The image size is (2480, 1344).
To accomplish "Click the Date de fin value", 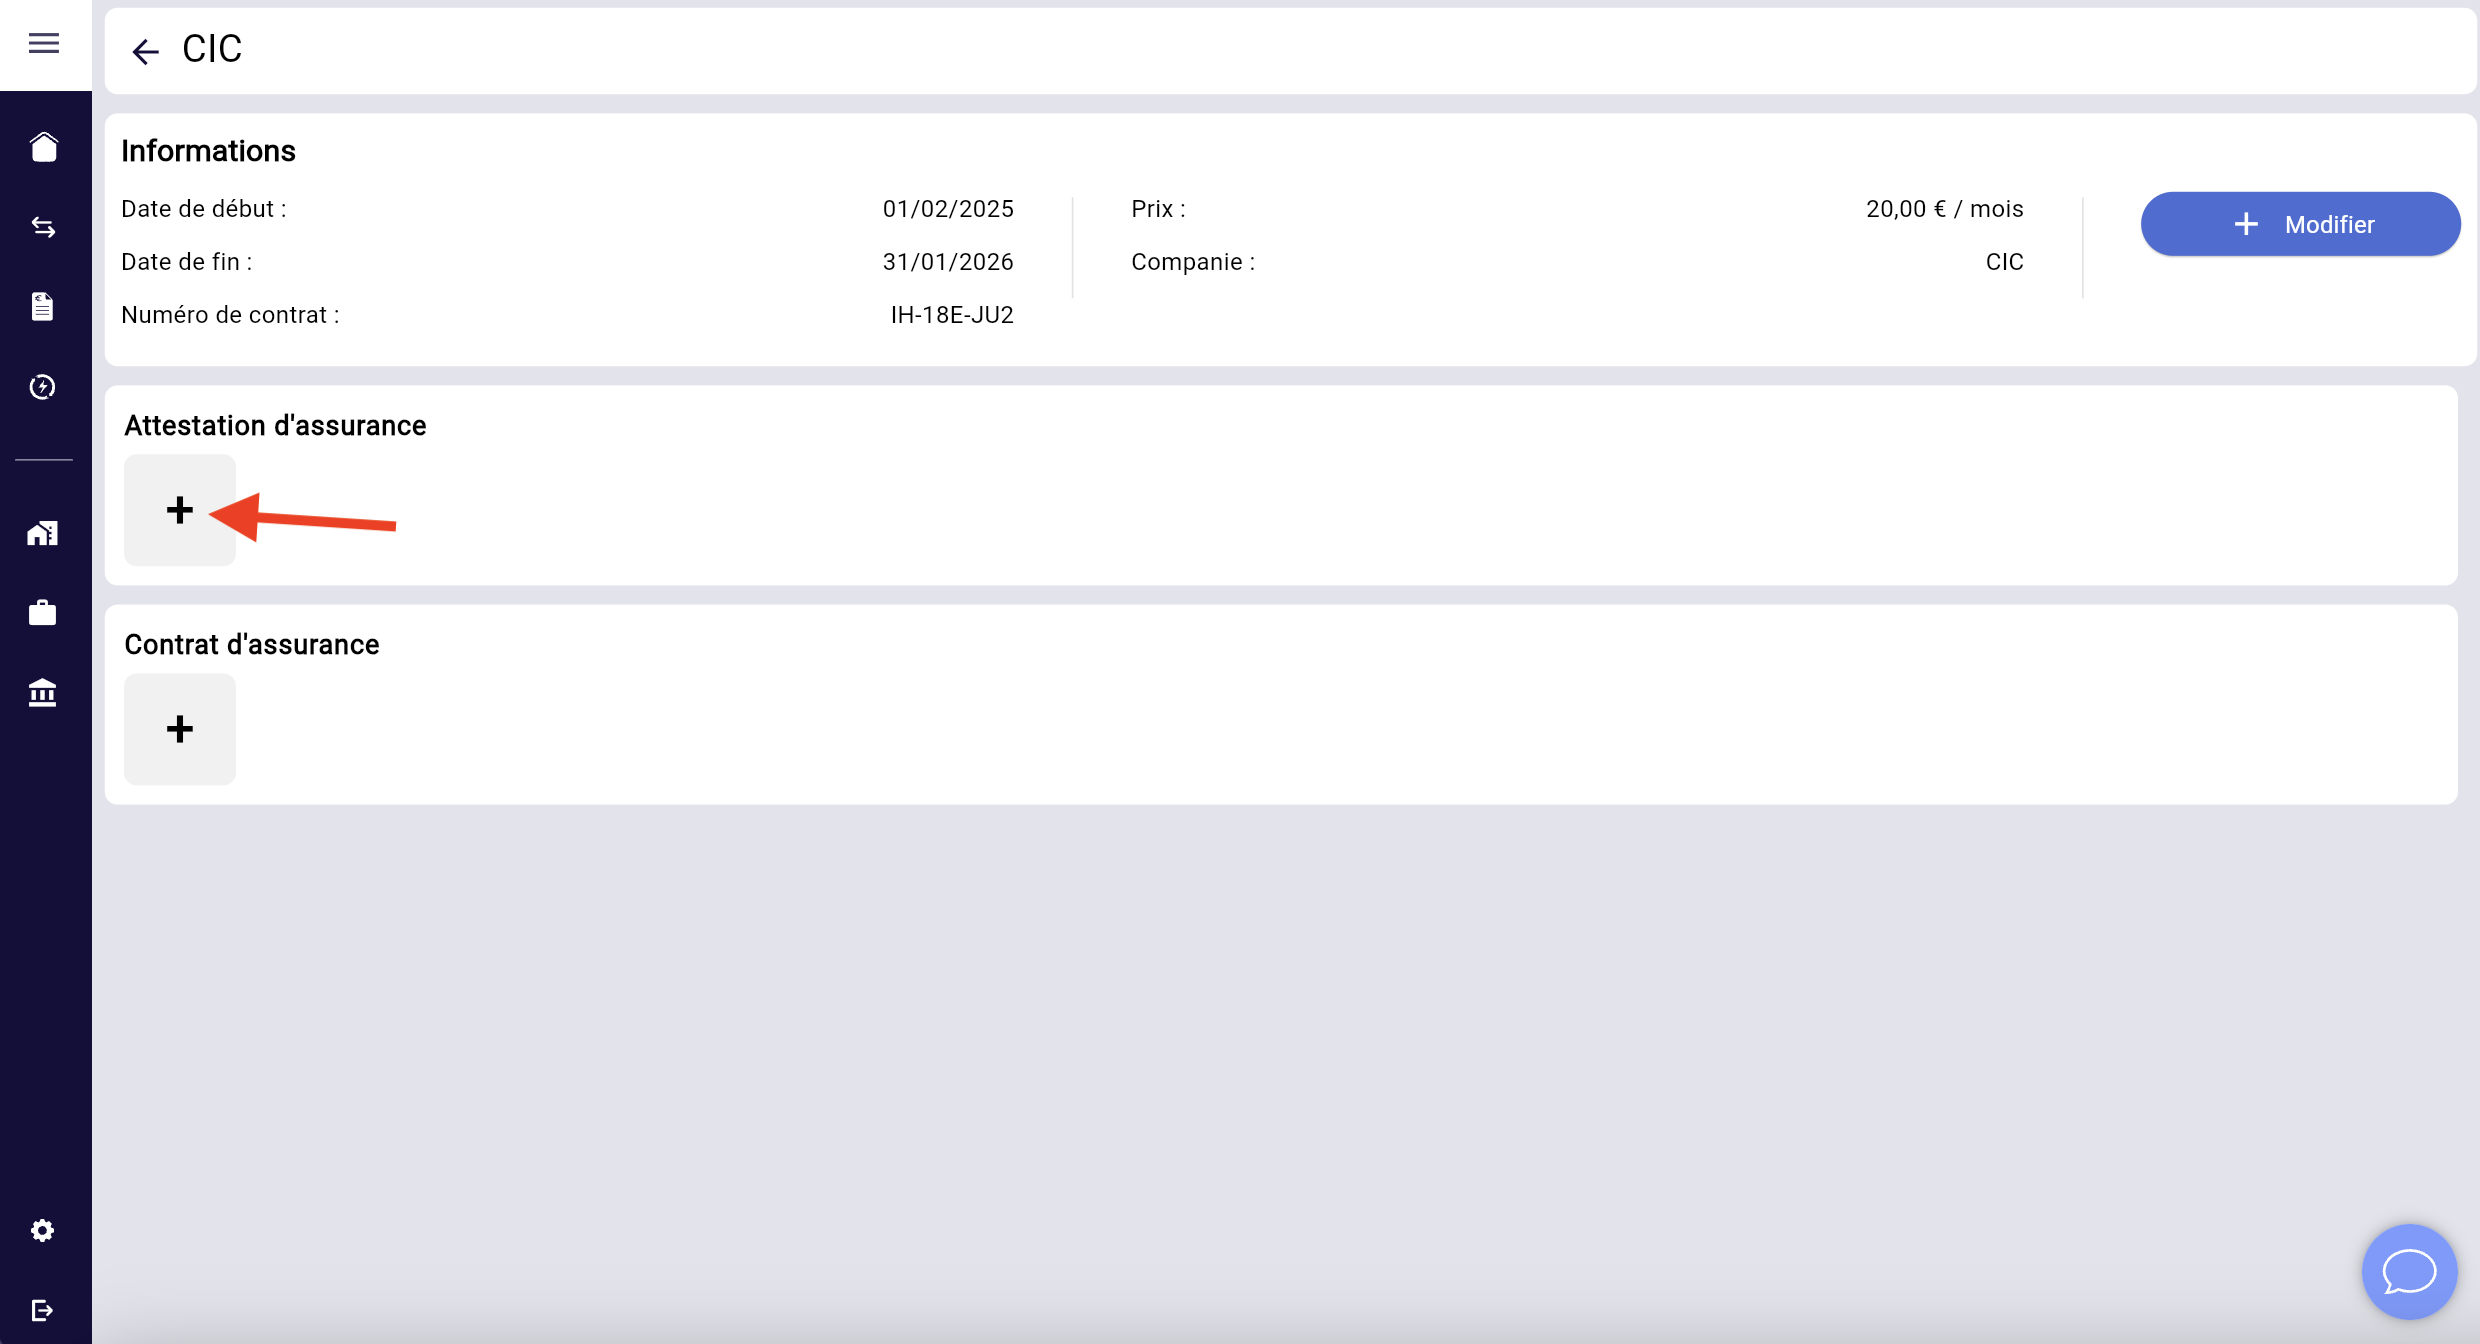I will 948,262.
